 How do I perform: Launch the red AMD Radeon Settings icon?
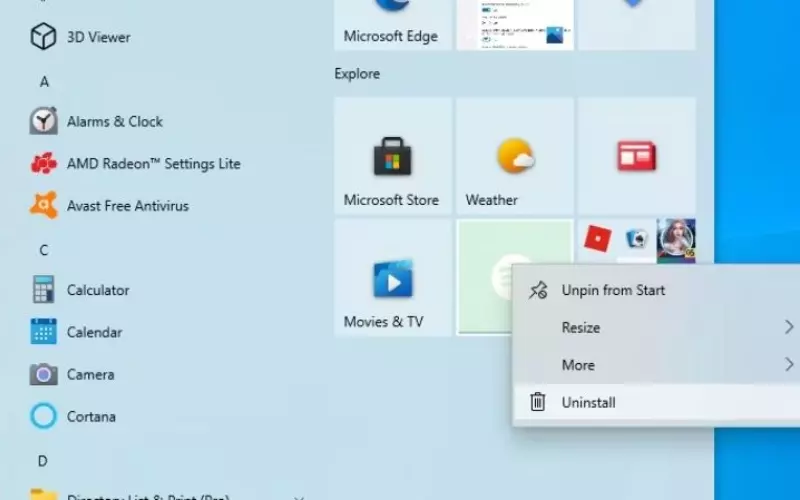point(43,163)
